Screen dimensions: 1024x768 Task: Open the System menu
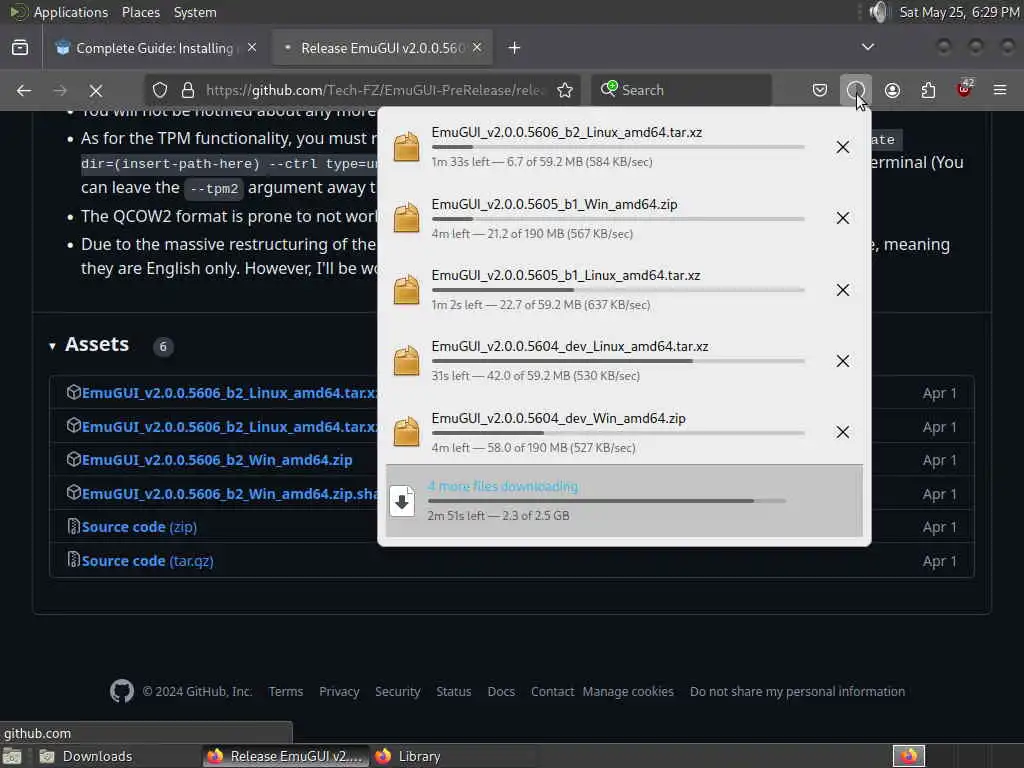[x=195, y=12]
